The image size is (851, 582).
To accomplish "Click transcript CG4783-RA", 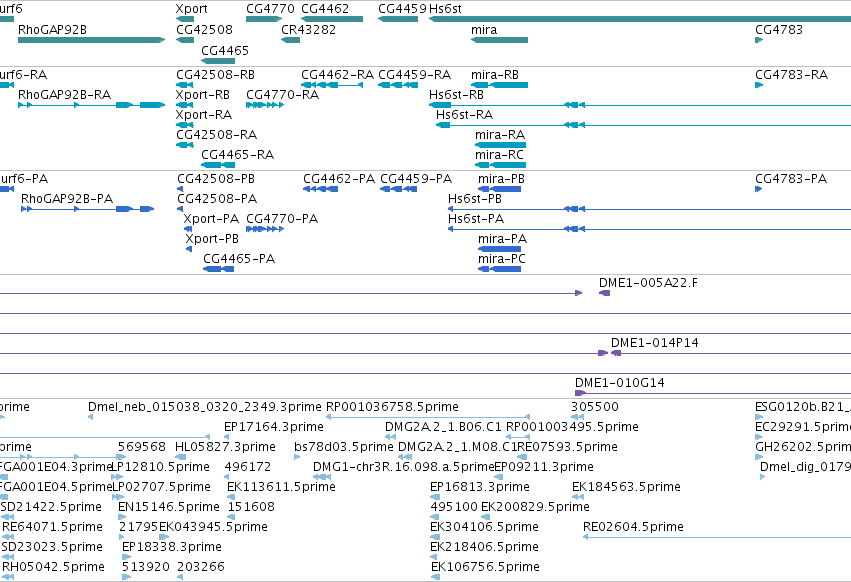I will coord(759,85).
